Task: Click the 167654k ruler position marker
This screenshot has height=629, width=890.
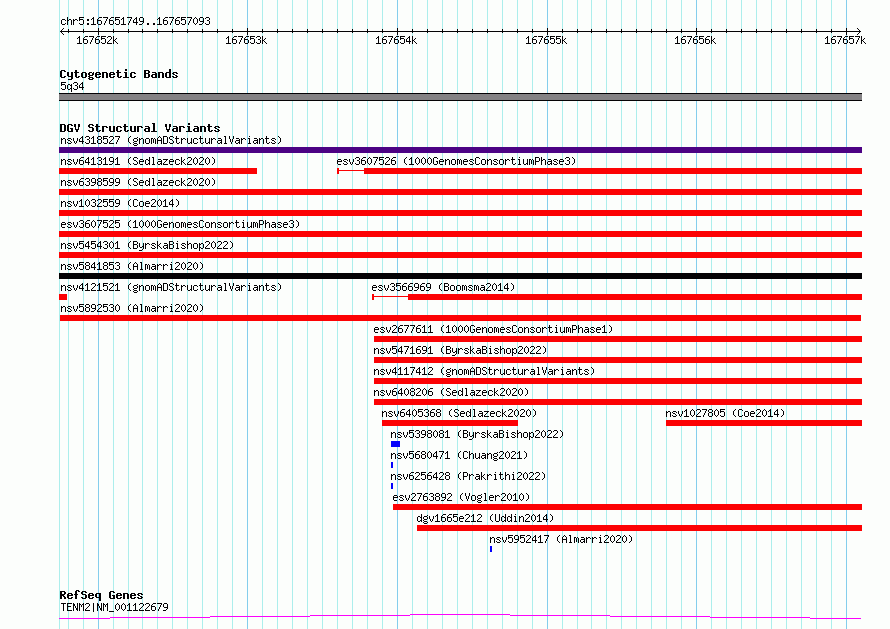Action: pos(396,40)
